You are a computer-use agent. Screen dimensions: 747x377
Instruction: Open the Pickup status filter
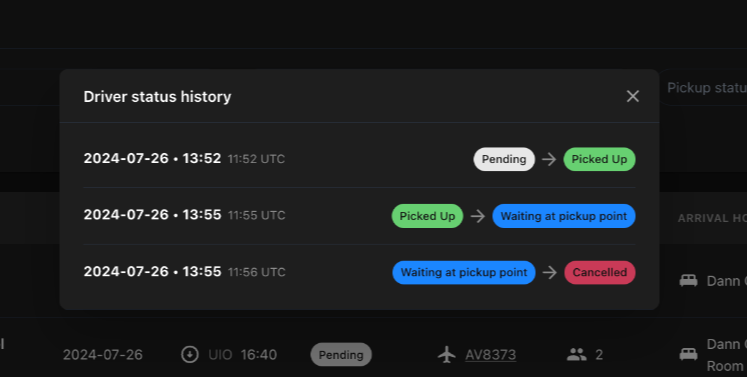703,88
